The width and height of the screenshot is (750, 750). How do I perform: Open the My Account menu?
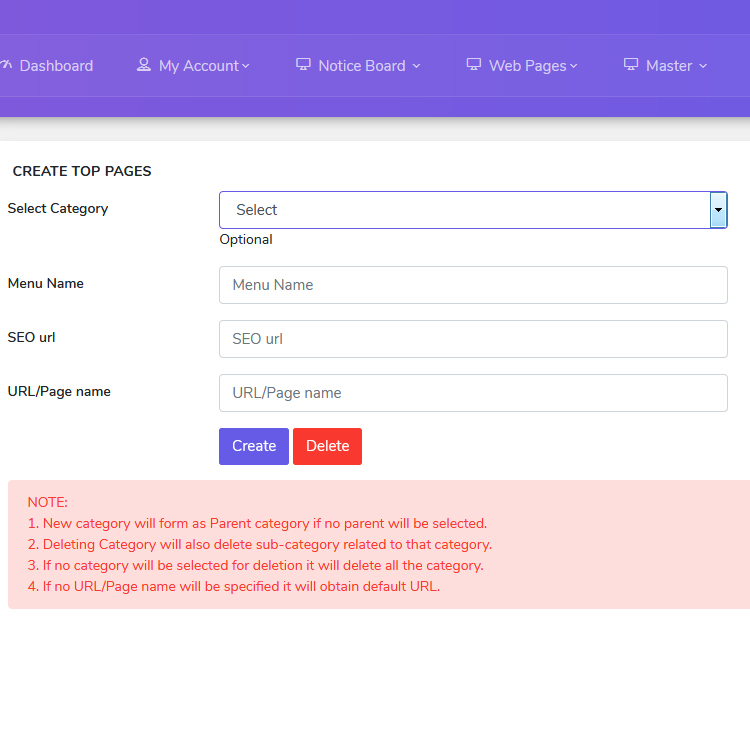(199, 66)
